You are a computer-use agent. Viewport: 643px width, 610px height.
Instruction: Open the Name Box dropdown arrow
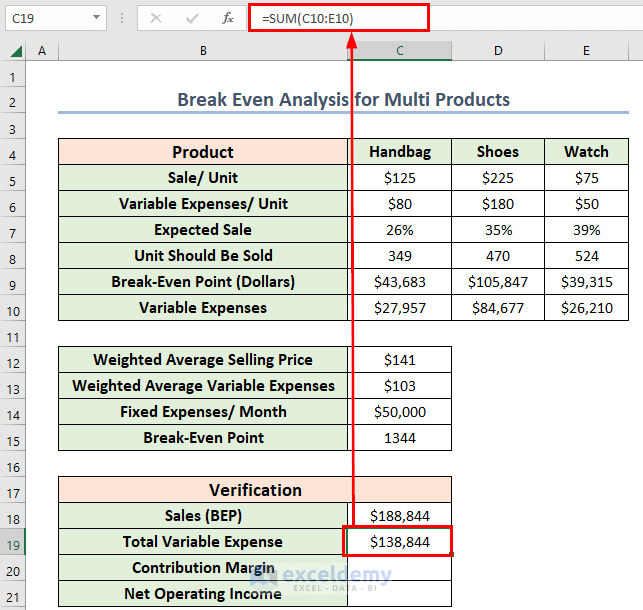[96, 18]
